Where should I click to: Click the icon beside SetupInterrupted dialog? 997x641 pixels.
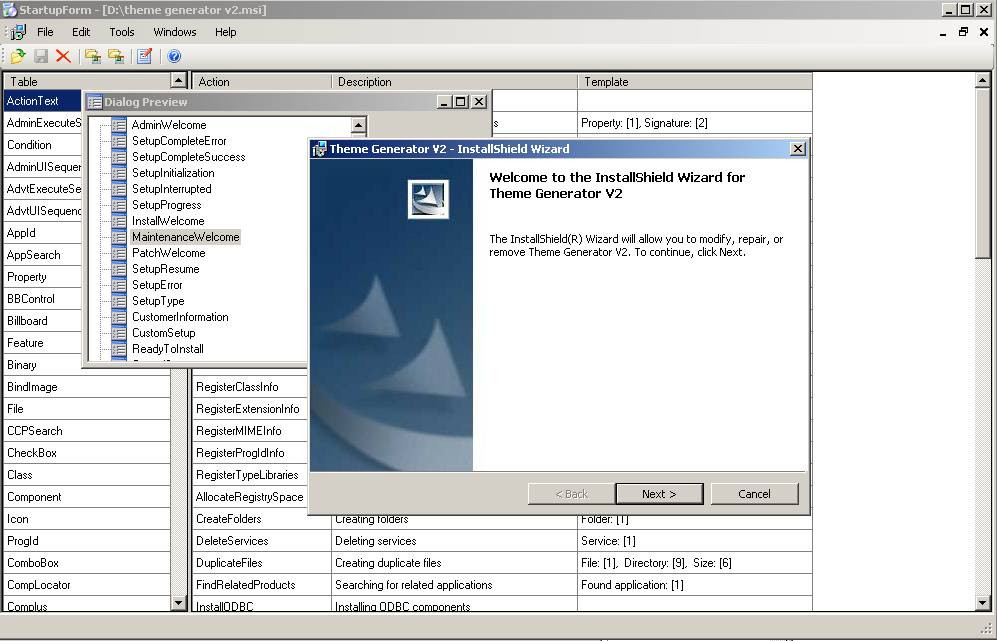click(x=119, y=189)
